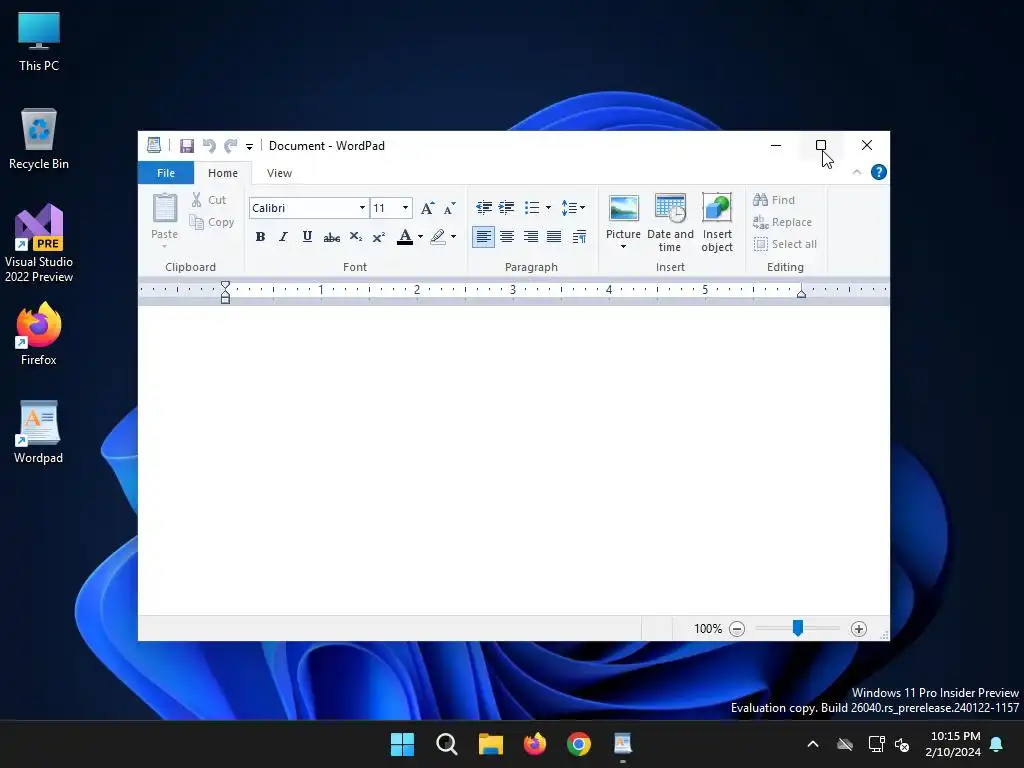Open the File menu

[x=166, y=173]
